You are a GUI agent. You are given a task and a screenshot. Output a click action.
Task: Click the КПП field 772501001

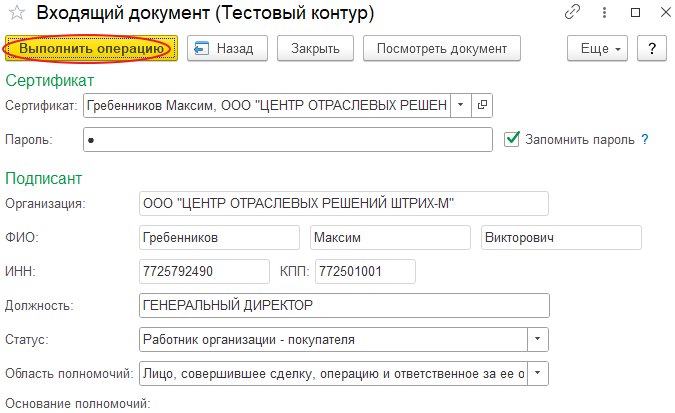365,271
